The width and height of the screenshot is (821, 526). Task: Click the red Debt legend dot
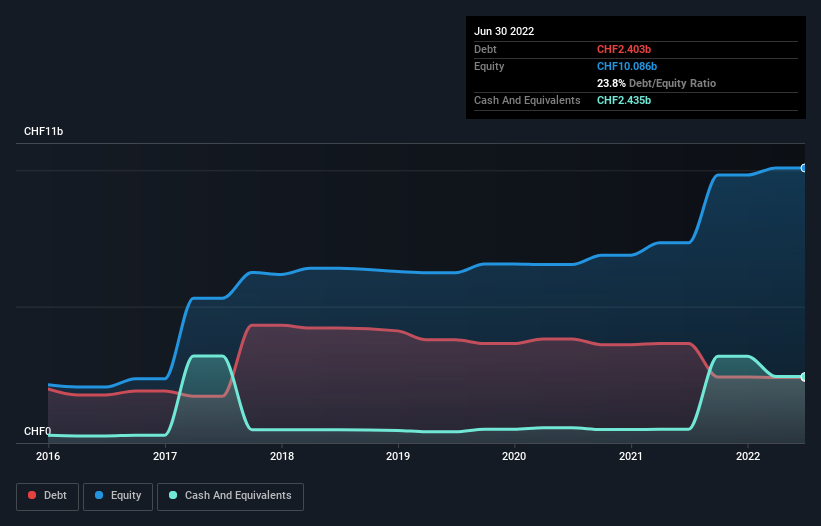(32, 495)
